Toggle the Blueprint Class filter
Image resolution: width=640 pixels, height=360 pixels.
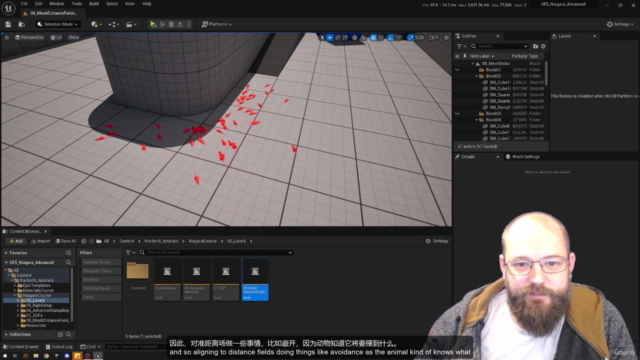100,271
